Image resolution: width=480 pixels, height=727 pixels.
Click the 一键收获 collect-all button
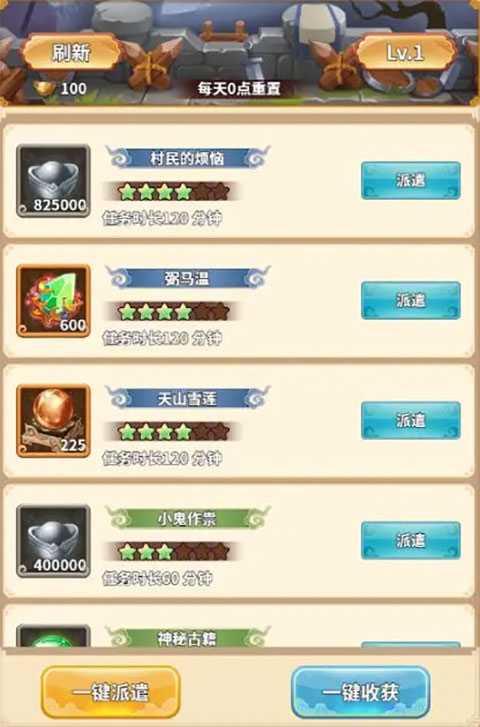pyautogui.click(x=360, y=692)
